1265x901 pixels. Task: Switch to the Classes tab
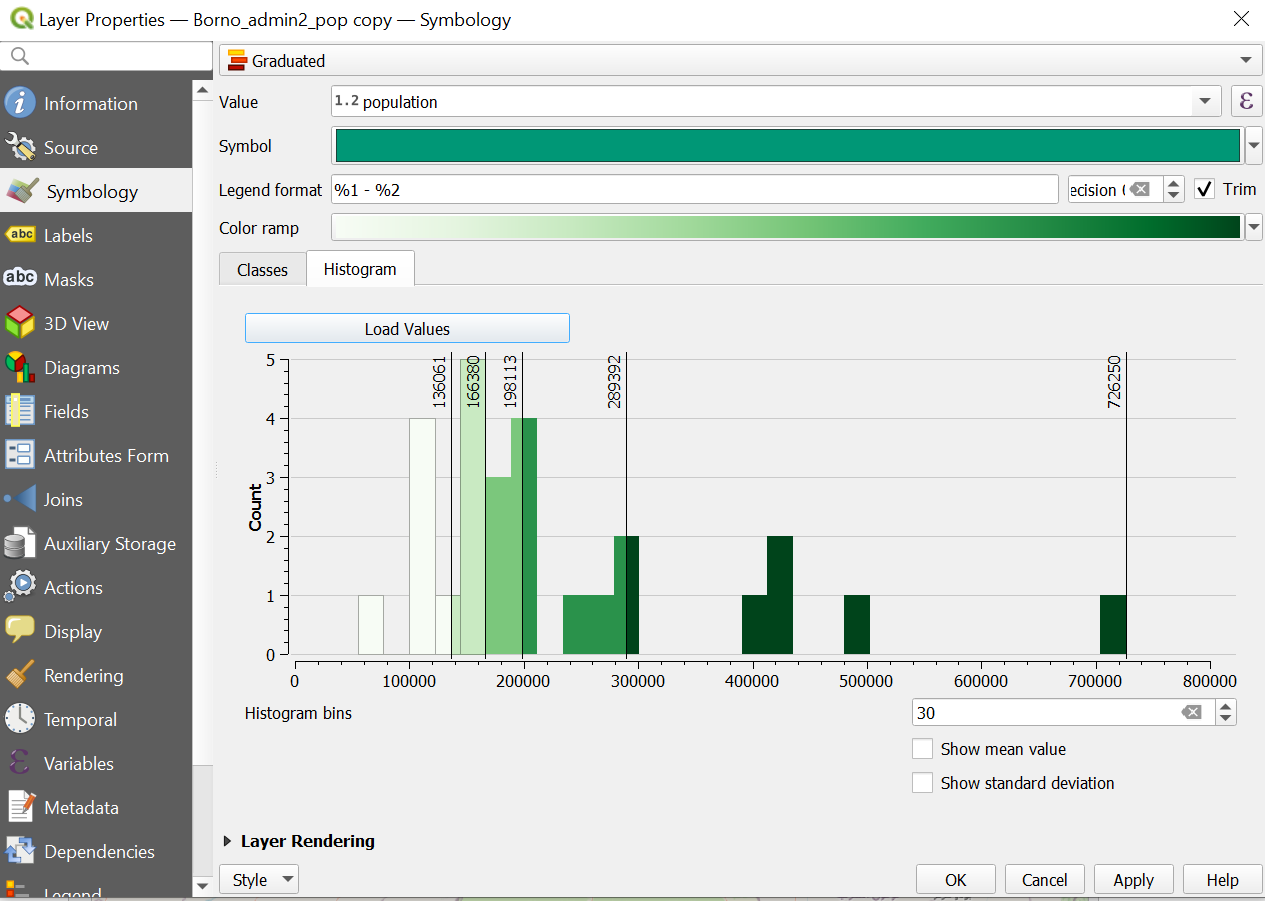[x=262, y=270]
